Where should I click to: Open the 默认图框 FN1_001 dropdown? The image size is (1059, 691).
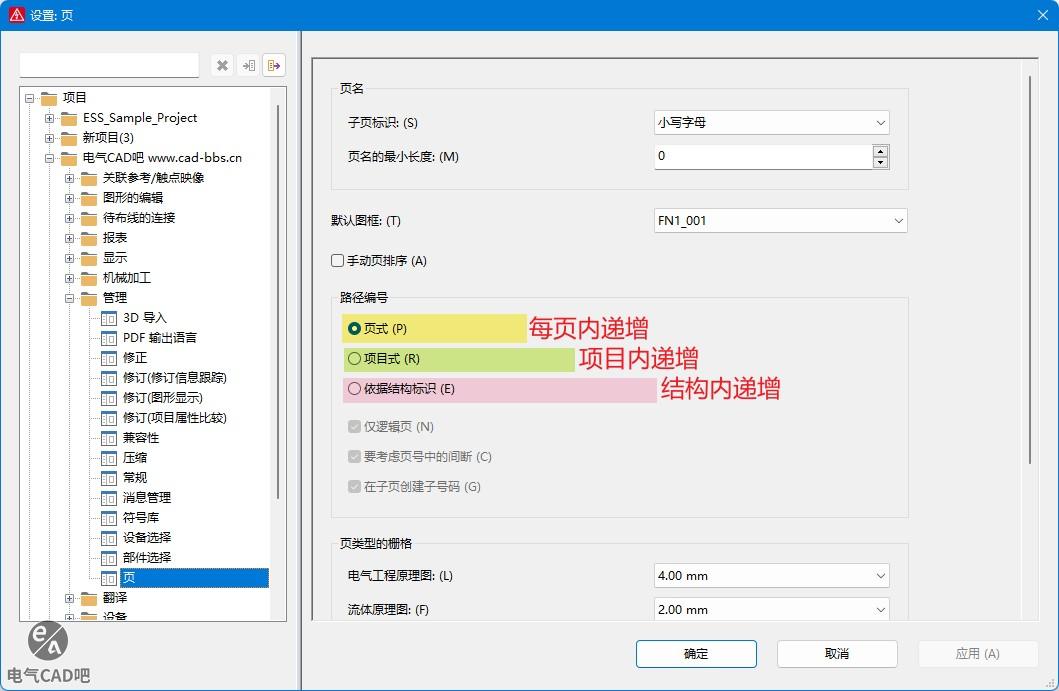pos(780,221)
